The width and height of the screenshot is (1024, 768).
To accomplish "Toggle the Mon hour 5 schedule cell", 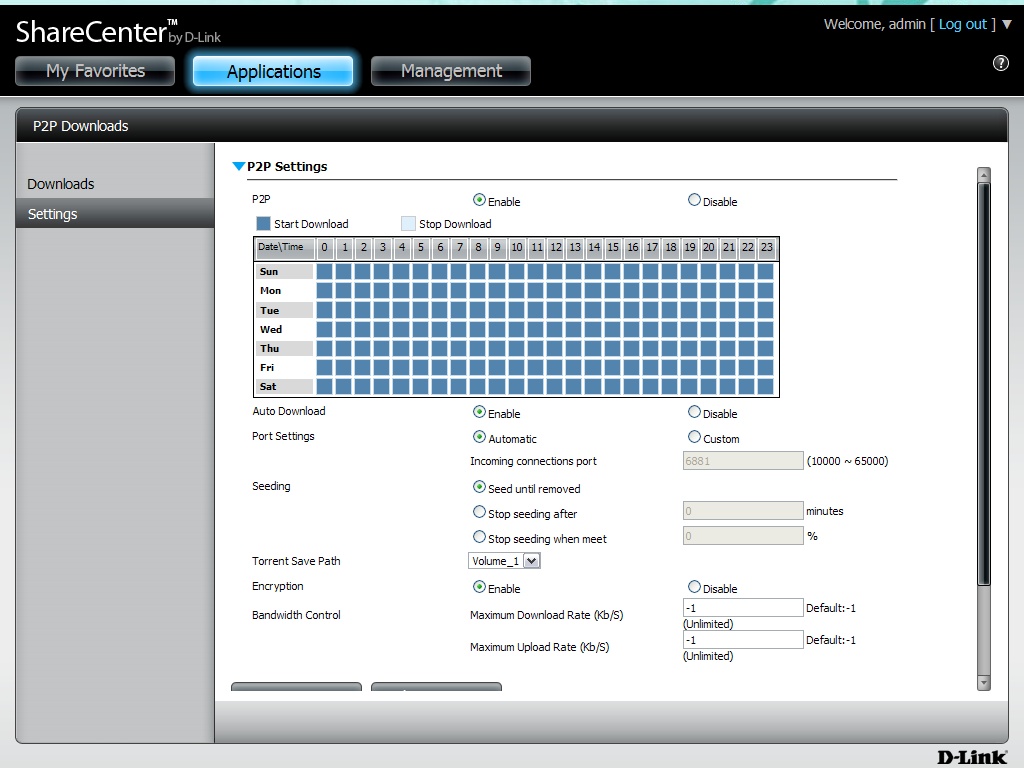I will click(421, 291).
